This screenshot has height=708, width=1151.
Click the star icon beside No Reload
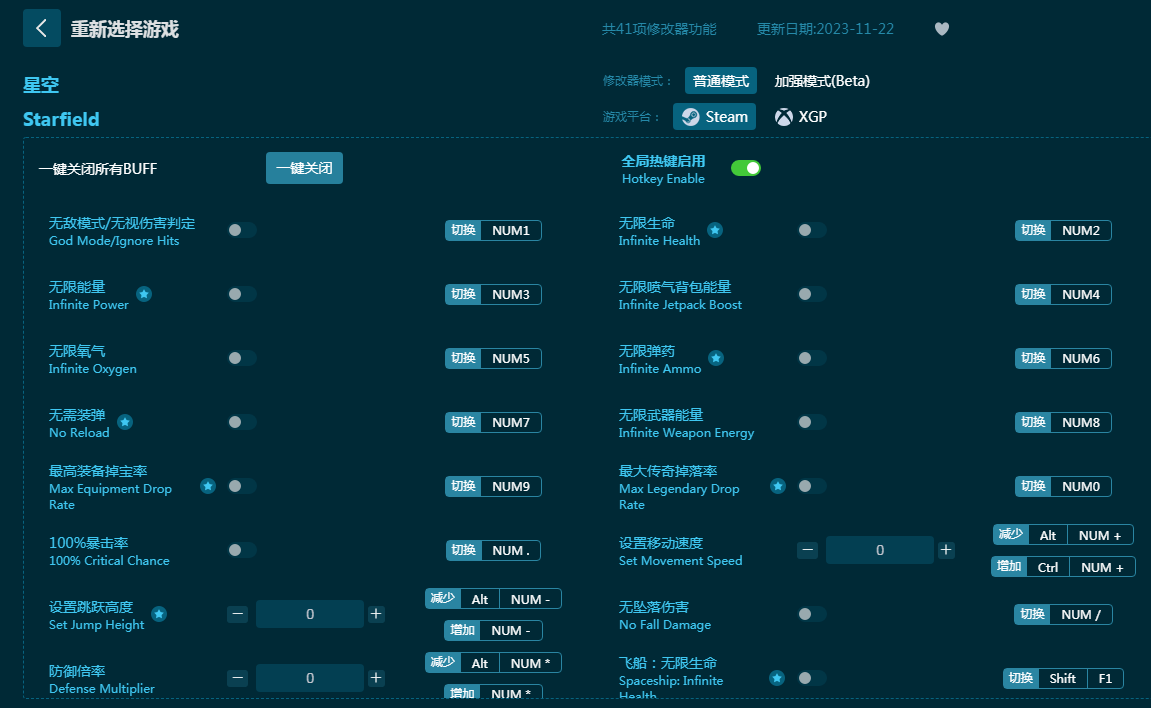[125, 422]
